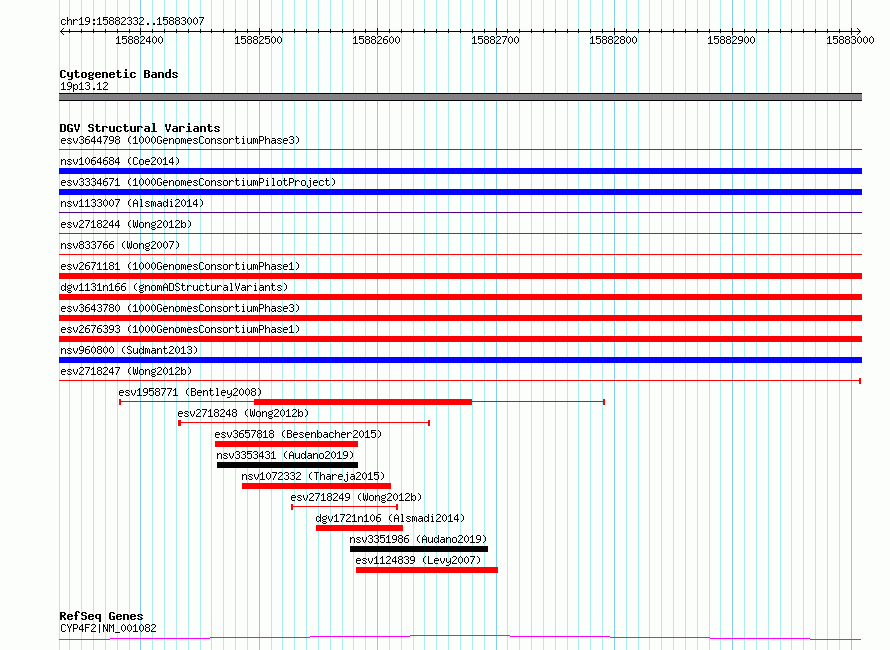The image size is (890, 650).
Task: Click ruler position 15883000
Action: [850, 40]
